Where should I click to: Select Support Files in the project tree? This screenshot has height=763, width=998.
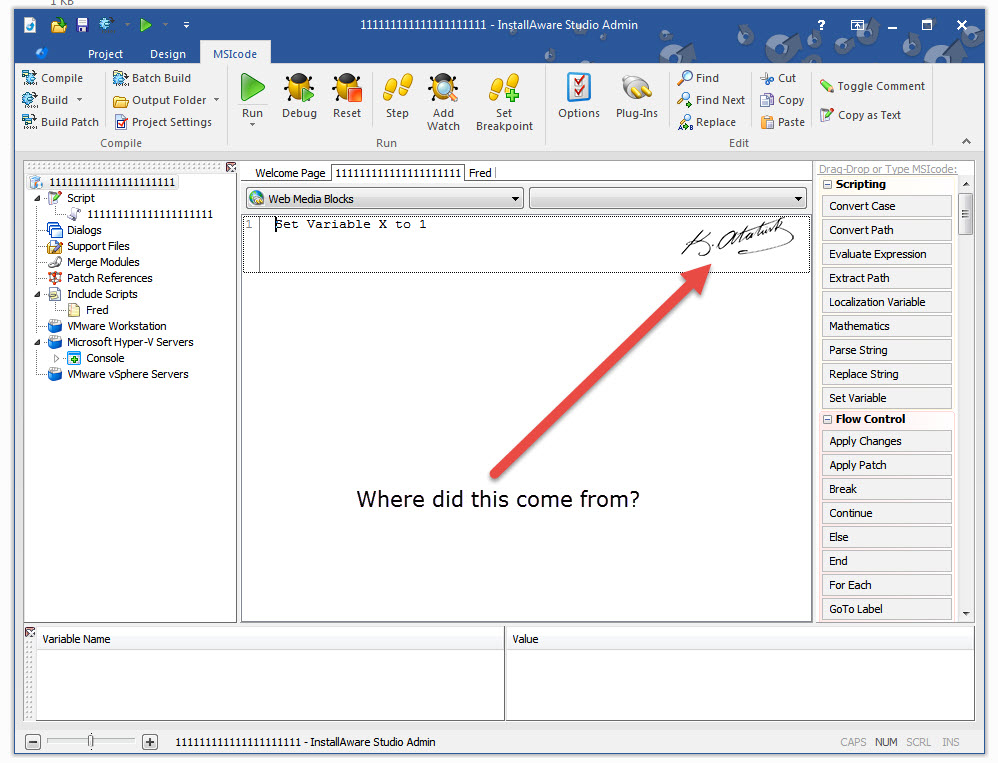click(98, 246)
